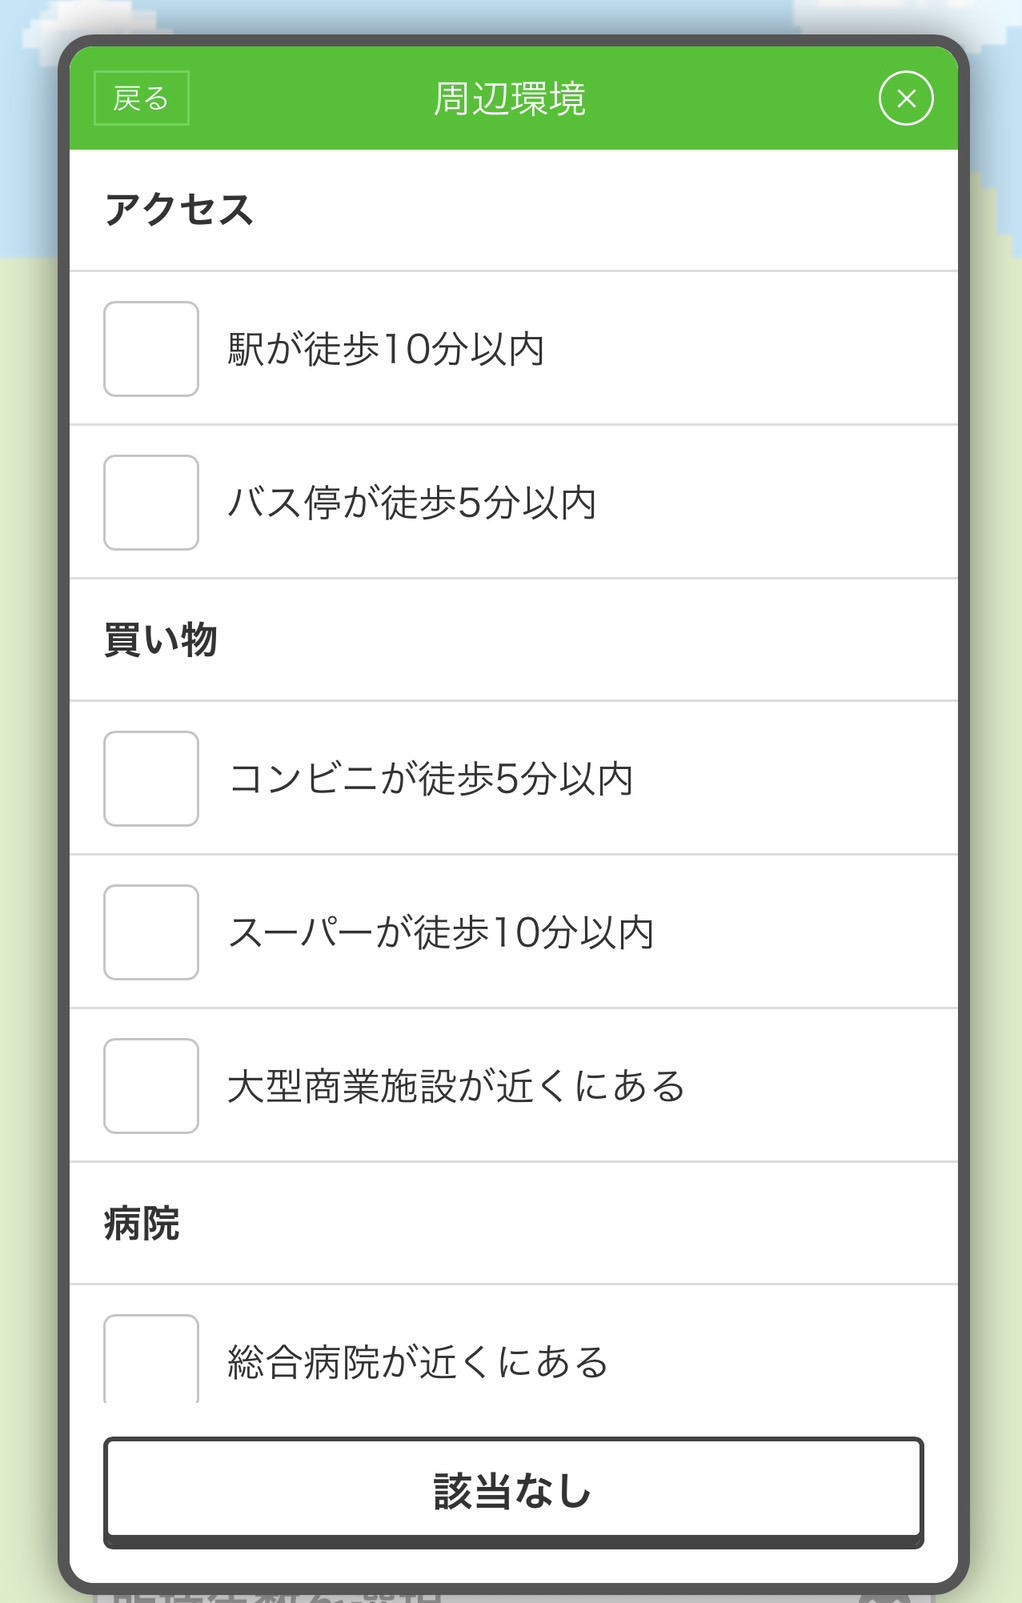The width and height of the screenshot is (1022, 1603).
Task: Click the 駅が徒歩10分以内 label text
Action: point(386,349)
